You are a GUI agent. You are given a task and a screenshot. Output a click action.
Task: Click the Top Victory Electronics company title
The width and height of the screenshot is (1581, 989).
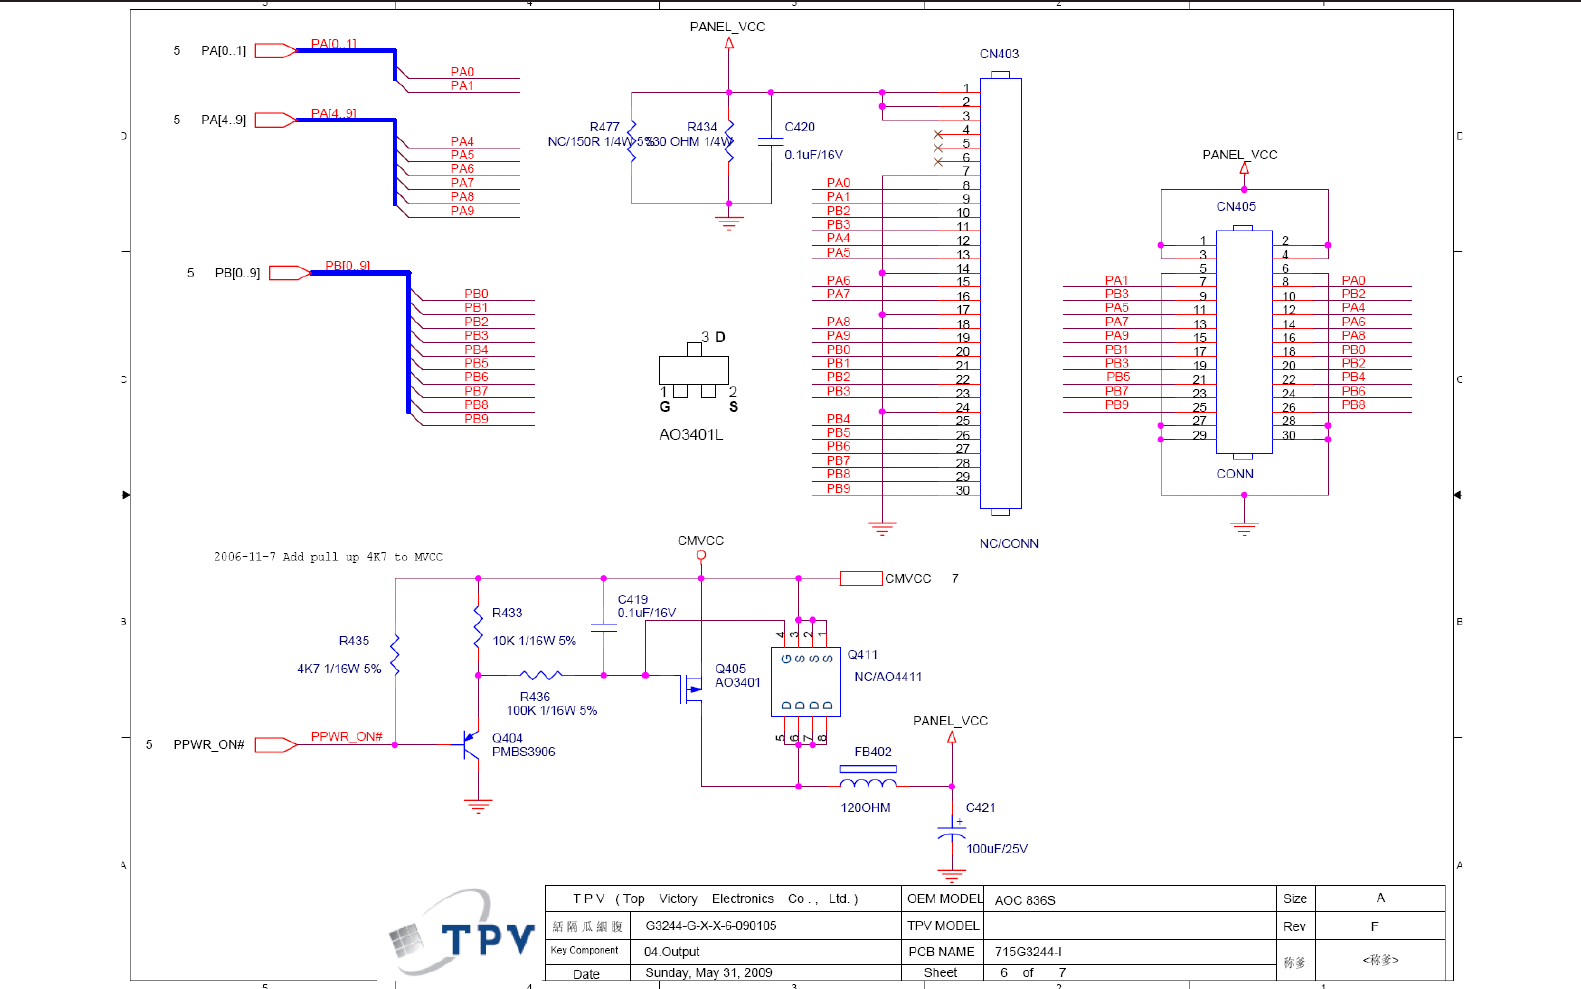(715, 899)
